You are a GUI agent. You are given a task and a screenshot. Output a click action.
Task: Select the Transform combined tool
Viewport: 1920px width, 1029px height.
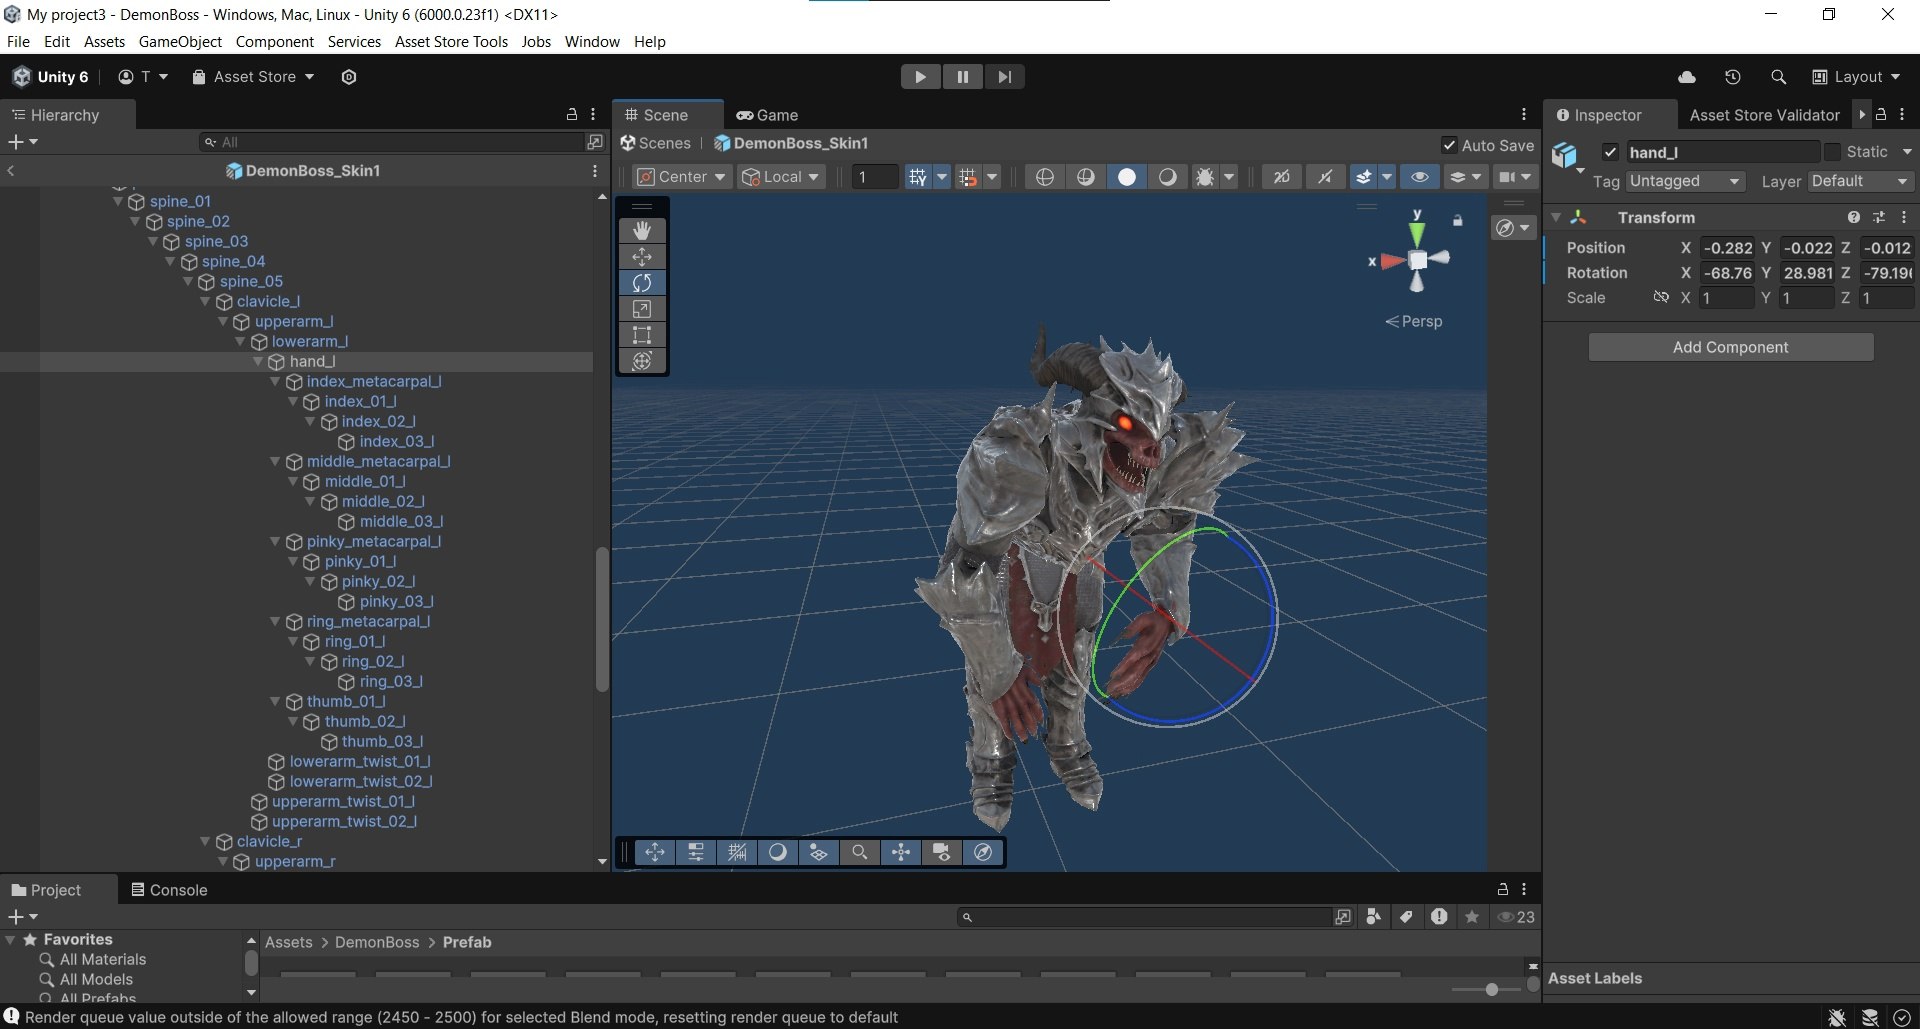click(642, 361)
